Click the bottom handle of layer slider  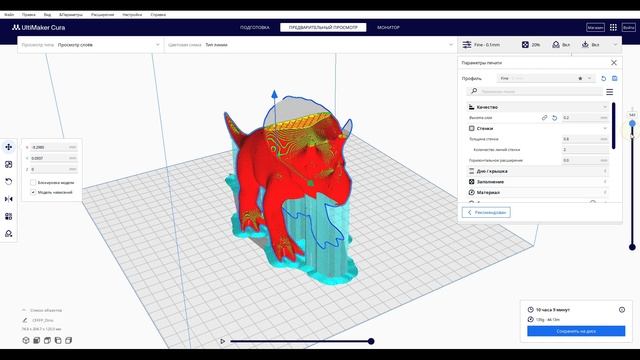click(x=632, y=247)
